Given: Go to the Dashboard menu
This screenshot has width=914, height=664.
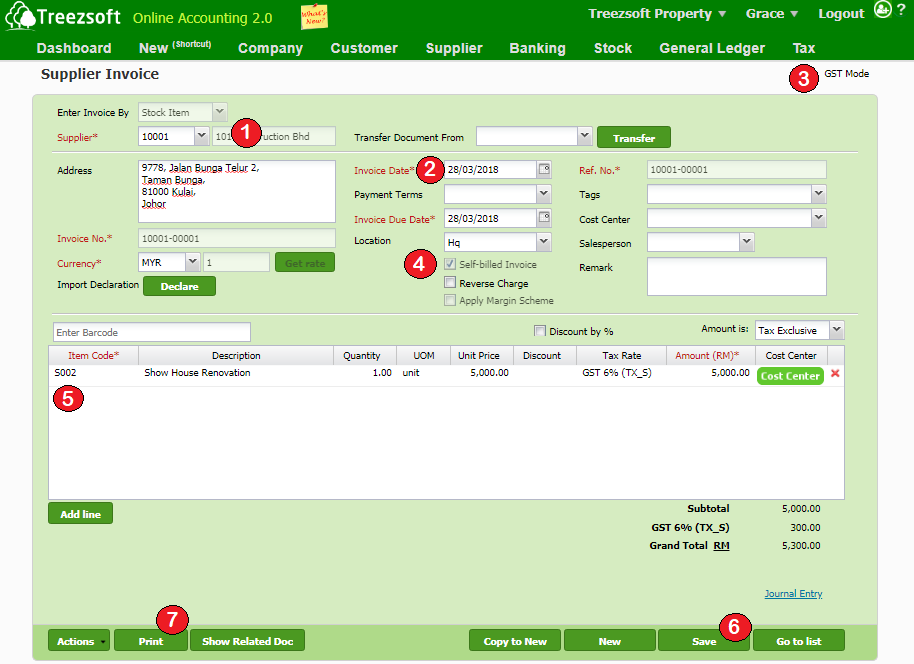Looking at the screenshot, I should pos(74,48).
